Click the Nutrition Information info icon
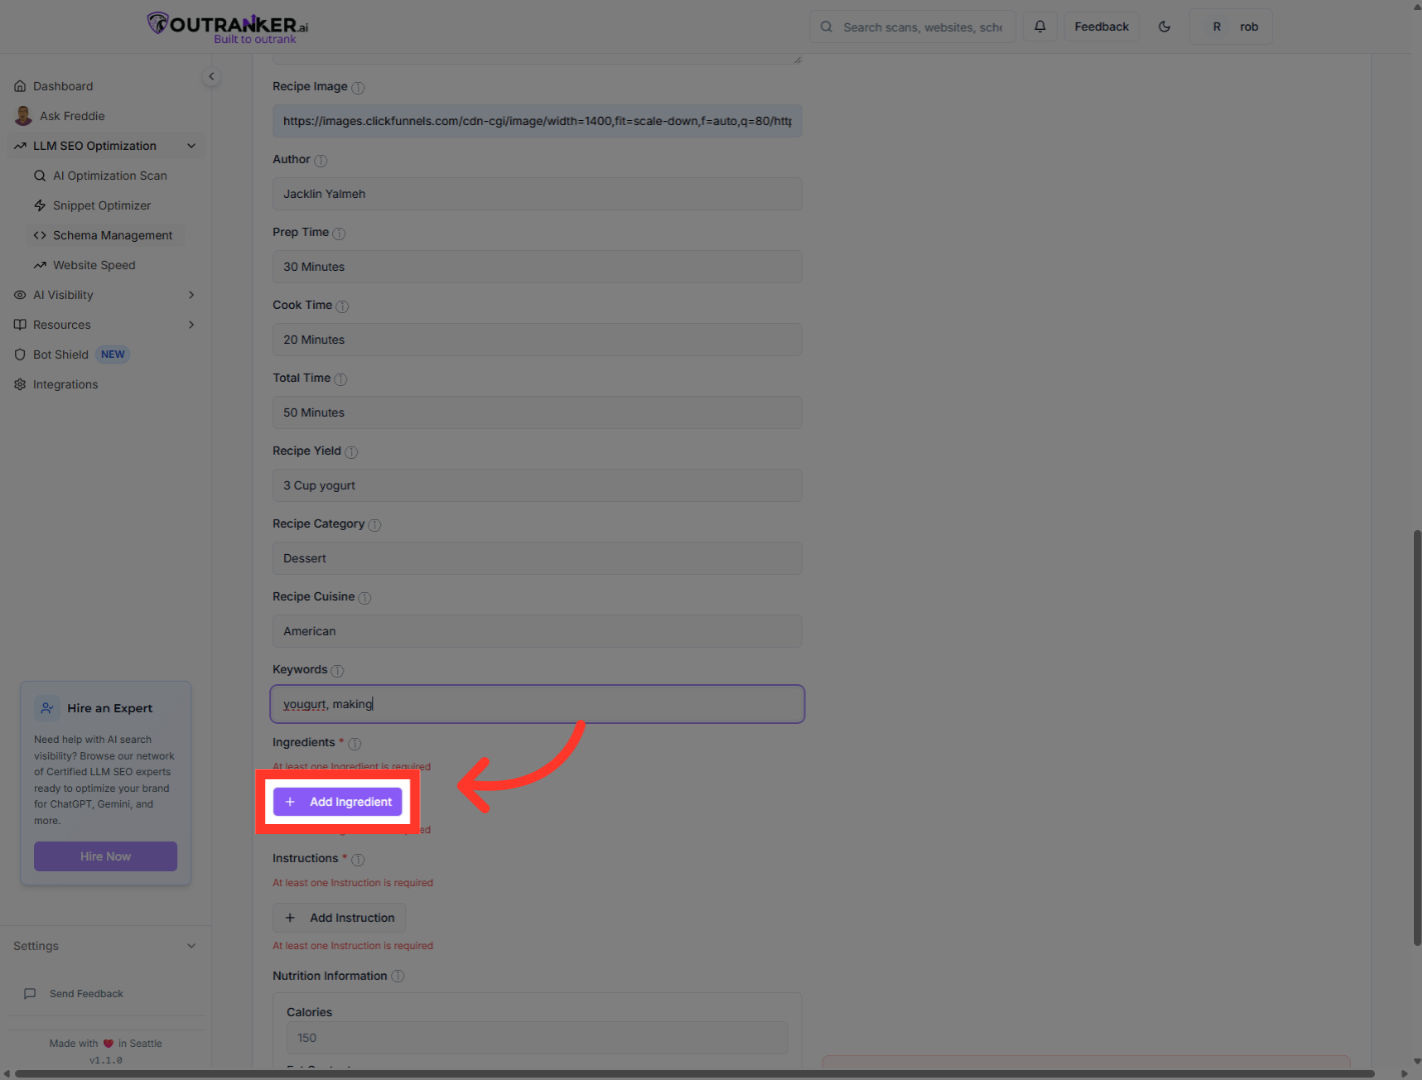1422x1080 pixels. click(x=397, y=975)
